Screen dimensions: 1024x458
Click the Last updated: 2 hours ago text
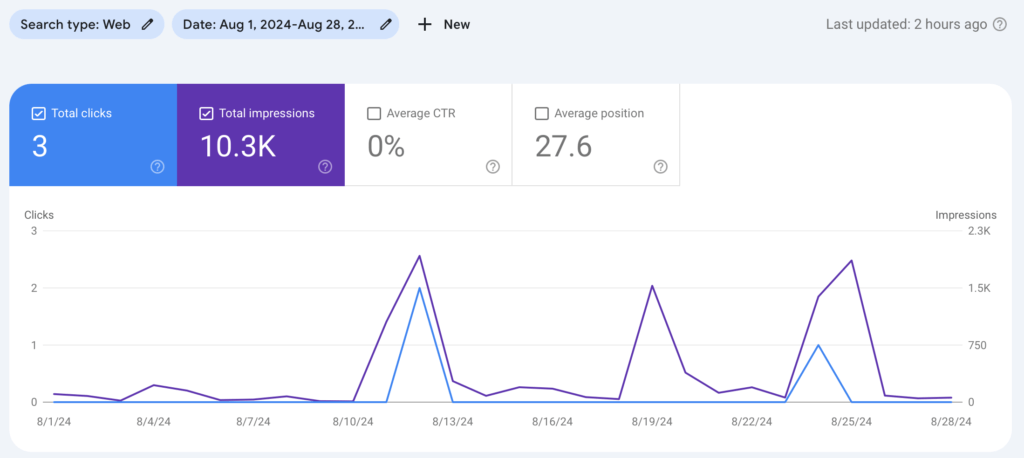[906, 24]
